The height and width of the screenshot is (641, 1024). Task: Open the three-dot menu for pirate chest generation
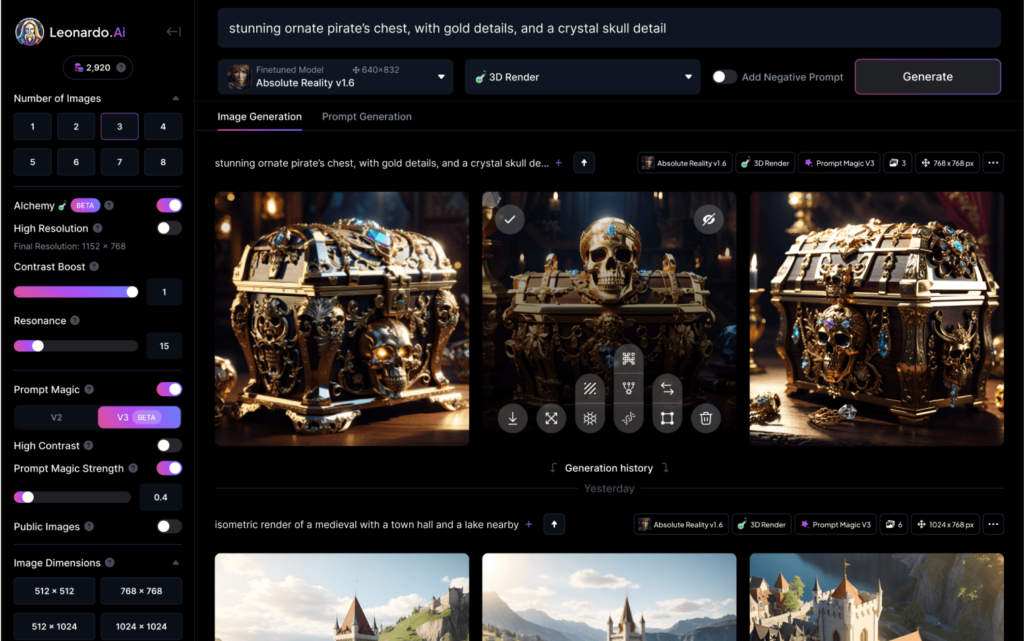click(993, 163)
